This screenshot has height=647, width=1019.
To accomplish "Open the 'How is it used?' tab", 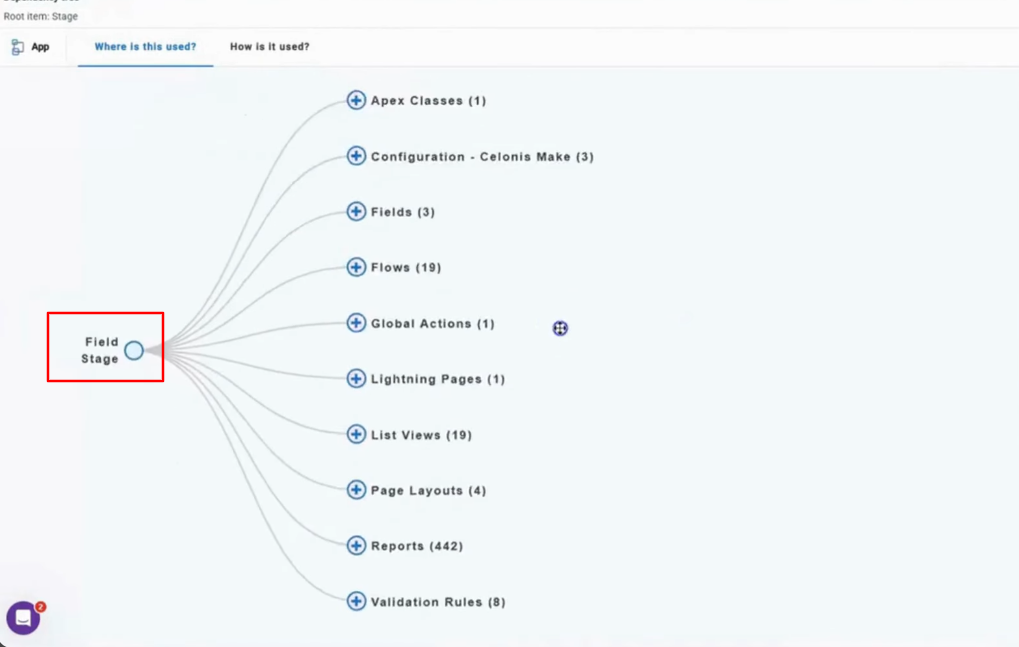I will pyautogui.click(x=269, y=47).
